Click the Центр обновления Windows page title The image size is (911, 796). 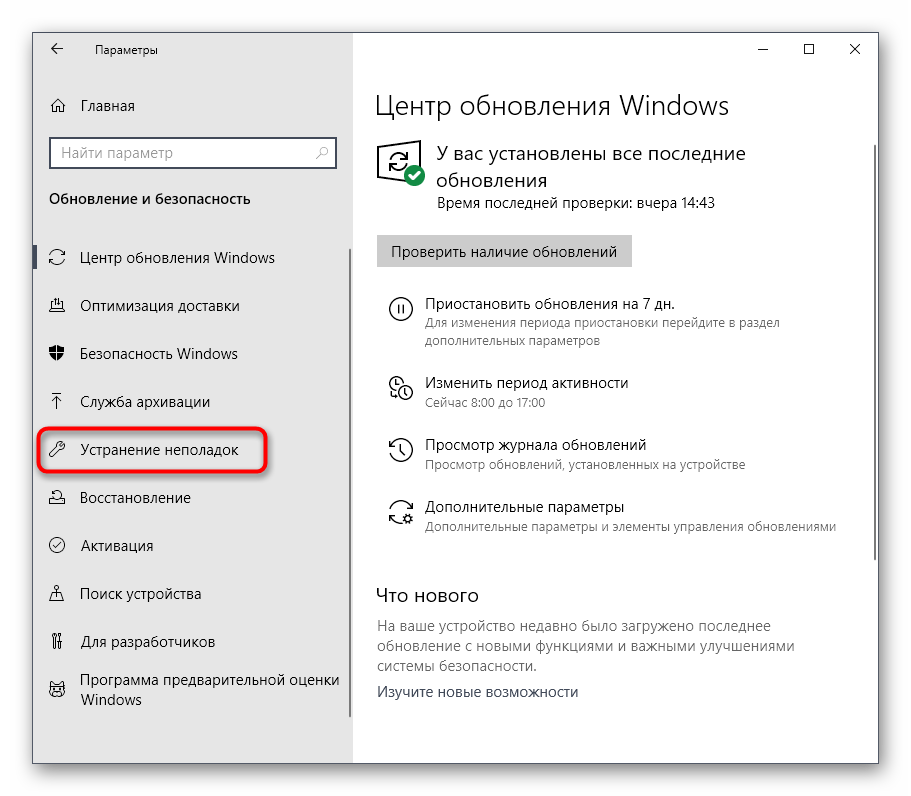tap(552, 106)
